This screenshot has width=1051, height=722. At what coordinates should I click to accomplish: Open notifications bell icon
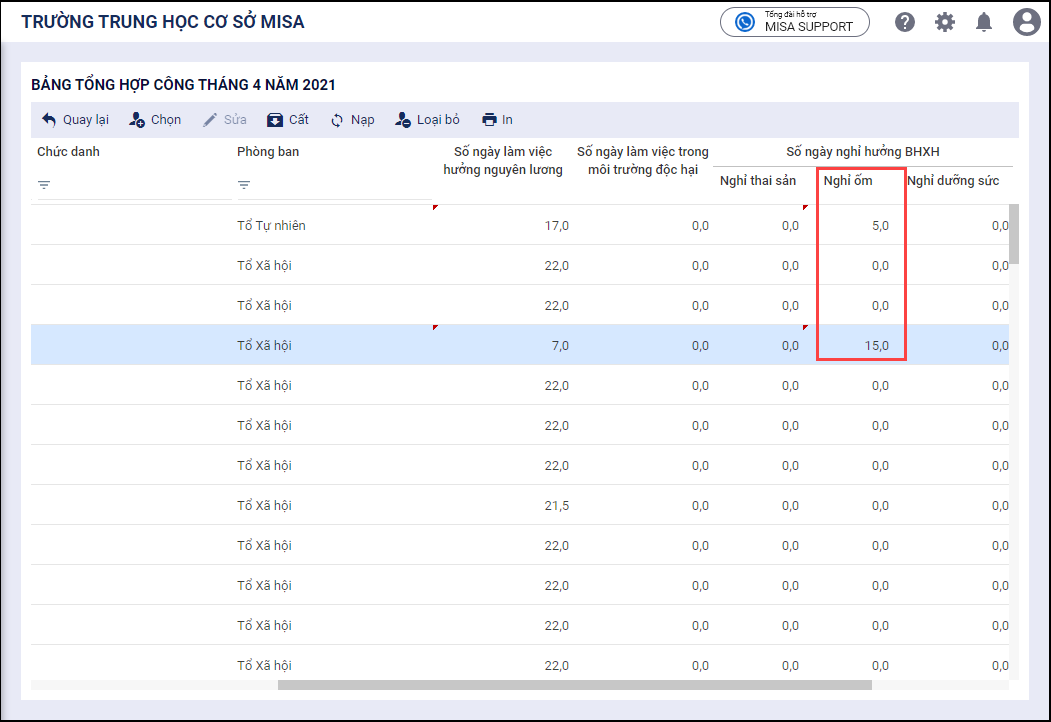984,22
